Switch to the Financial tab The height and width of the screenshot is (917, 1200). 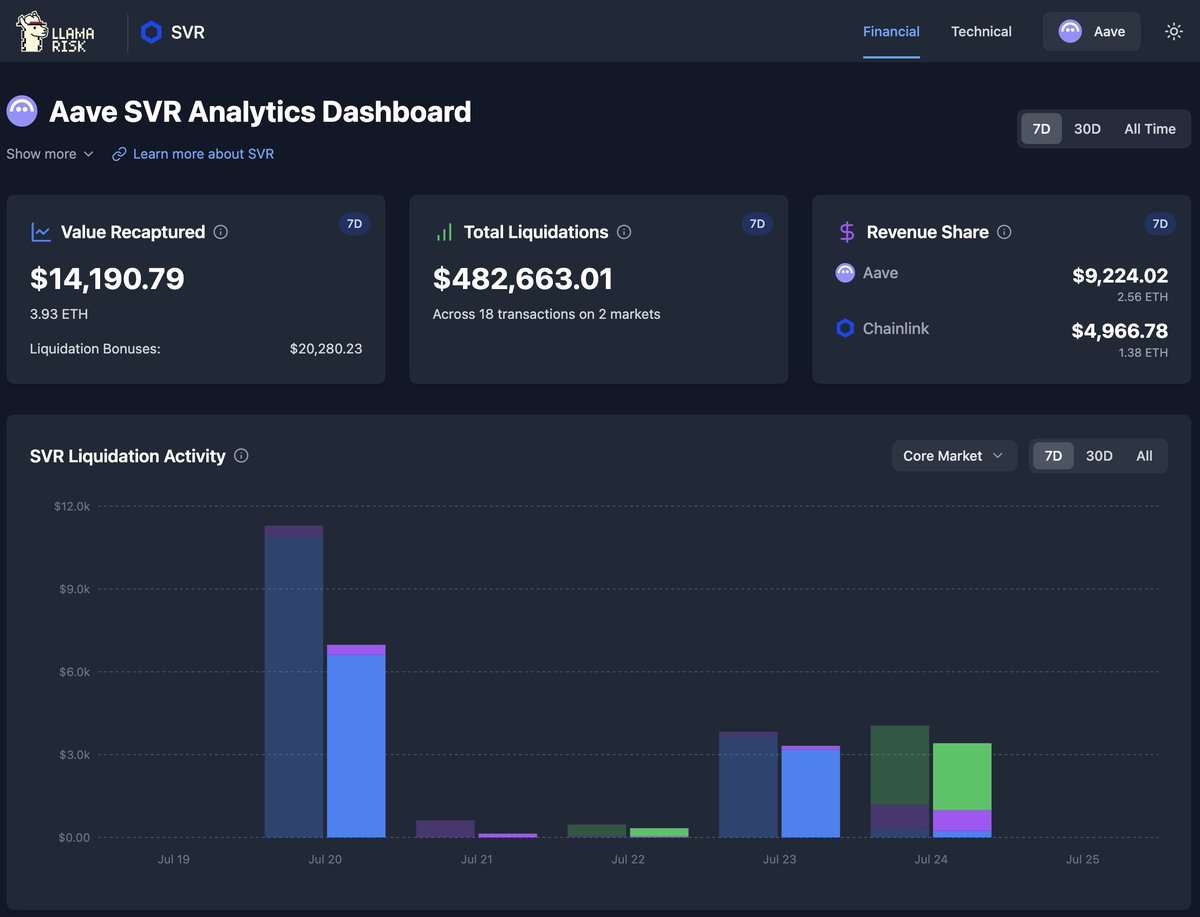click(891, 31)
